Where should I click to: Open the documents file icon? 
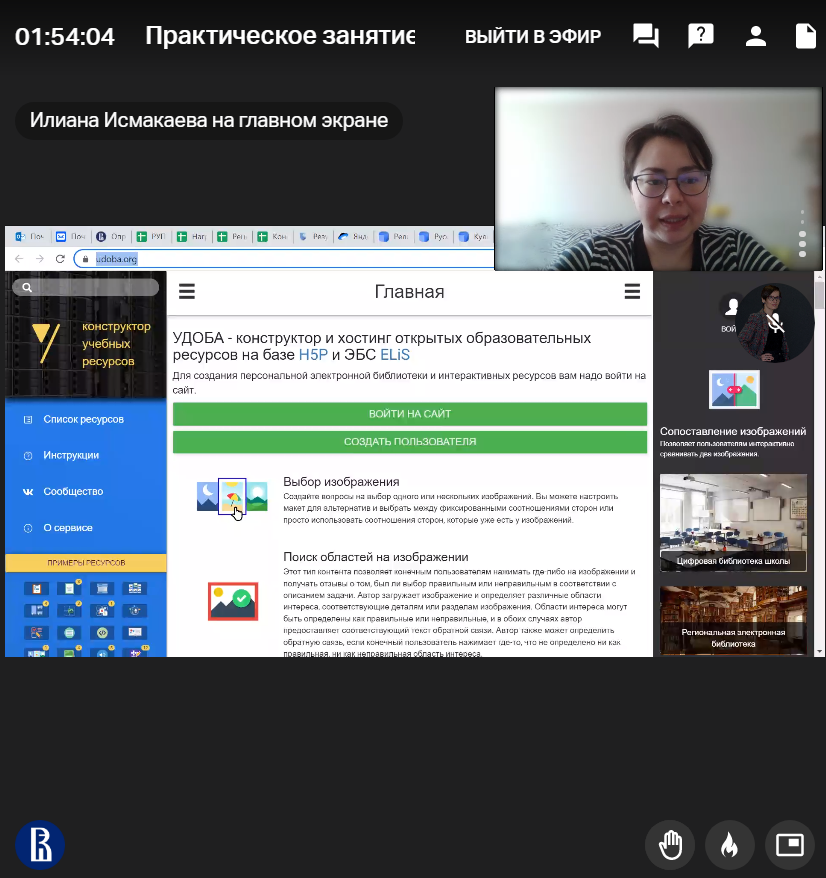[x=806, y=37]
